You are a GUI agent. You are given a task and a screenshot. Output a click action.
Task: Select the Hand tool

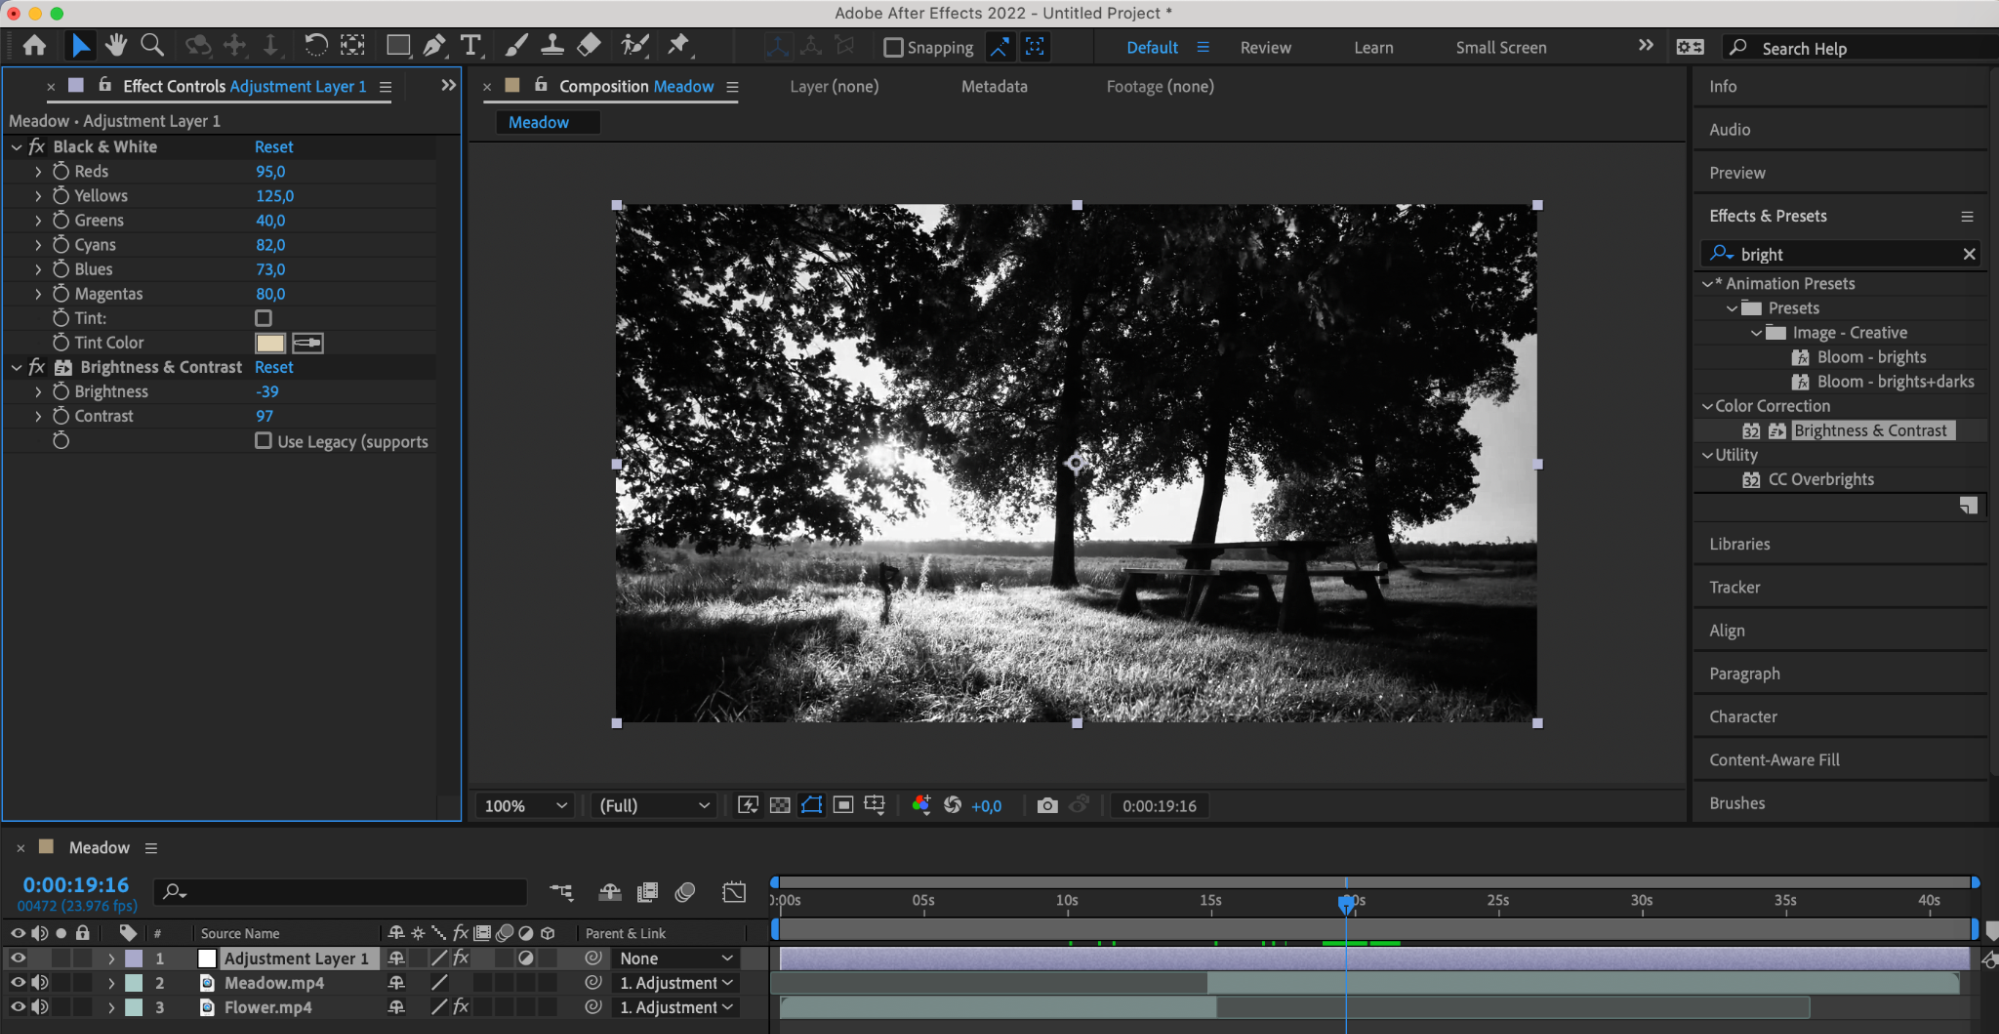pyautogui.click(x=116, y=45)
